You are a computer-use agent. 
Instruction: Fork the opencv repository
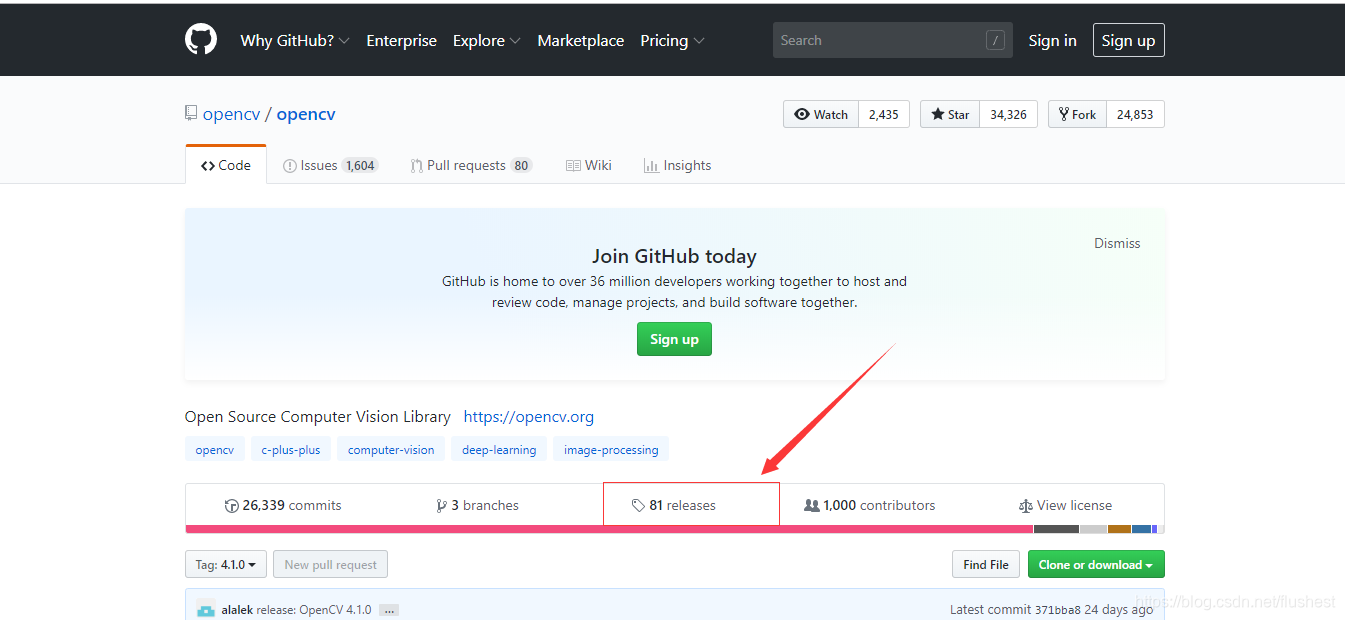pos(1077,114)
